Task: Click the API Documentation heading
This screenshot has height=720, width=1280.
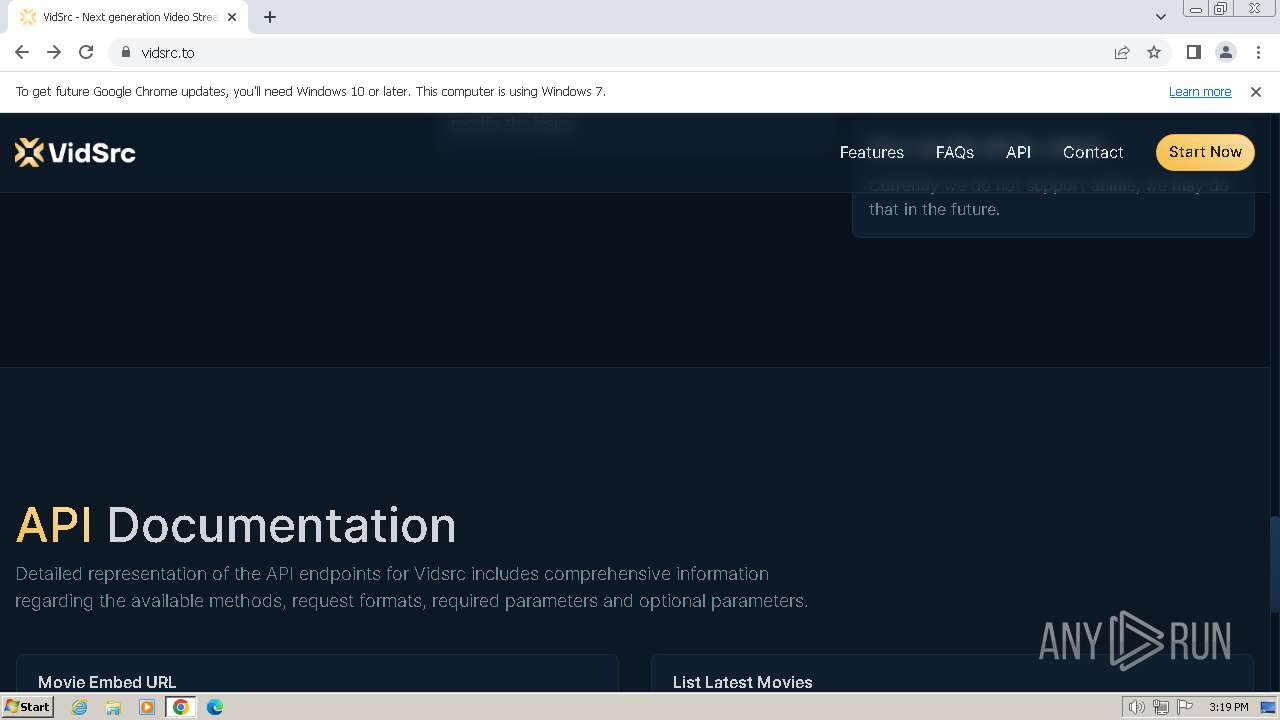Action: (236, 525)
